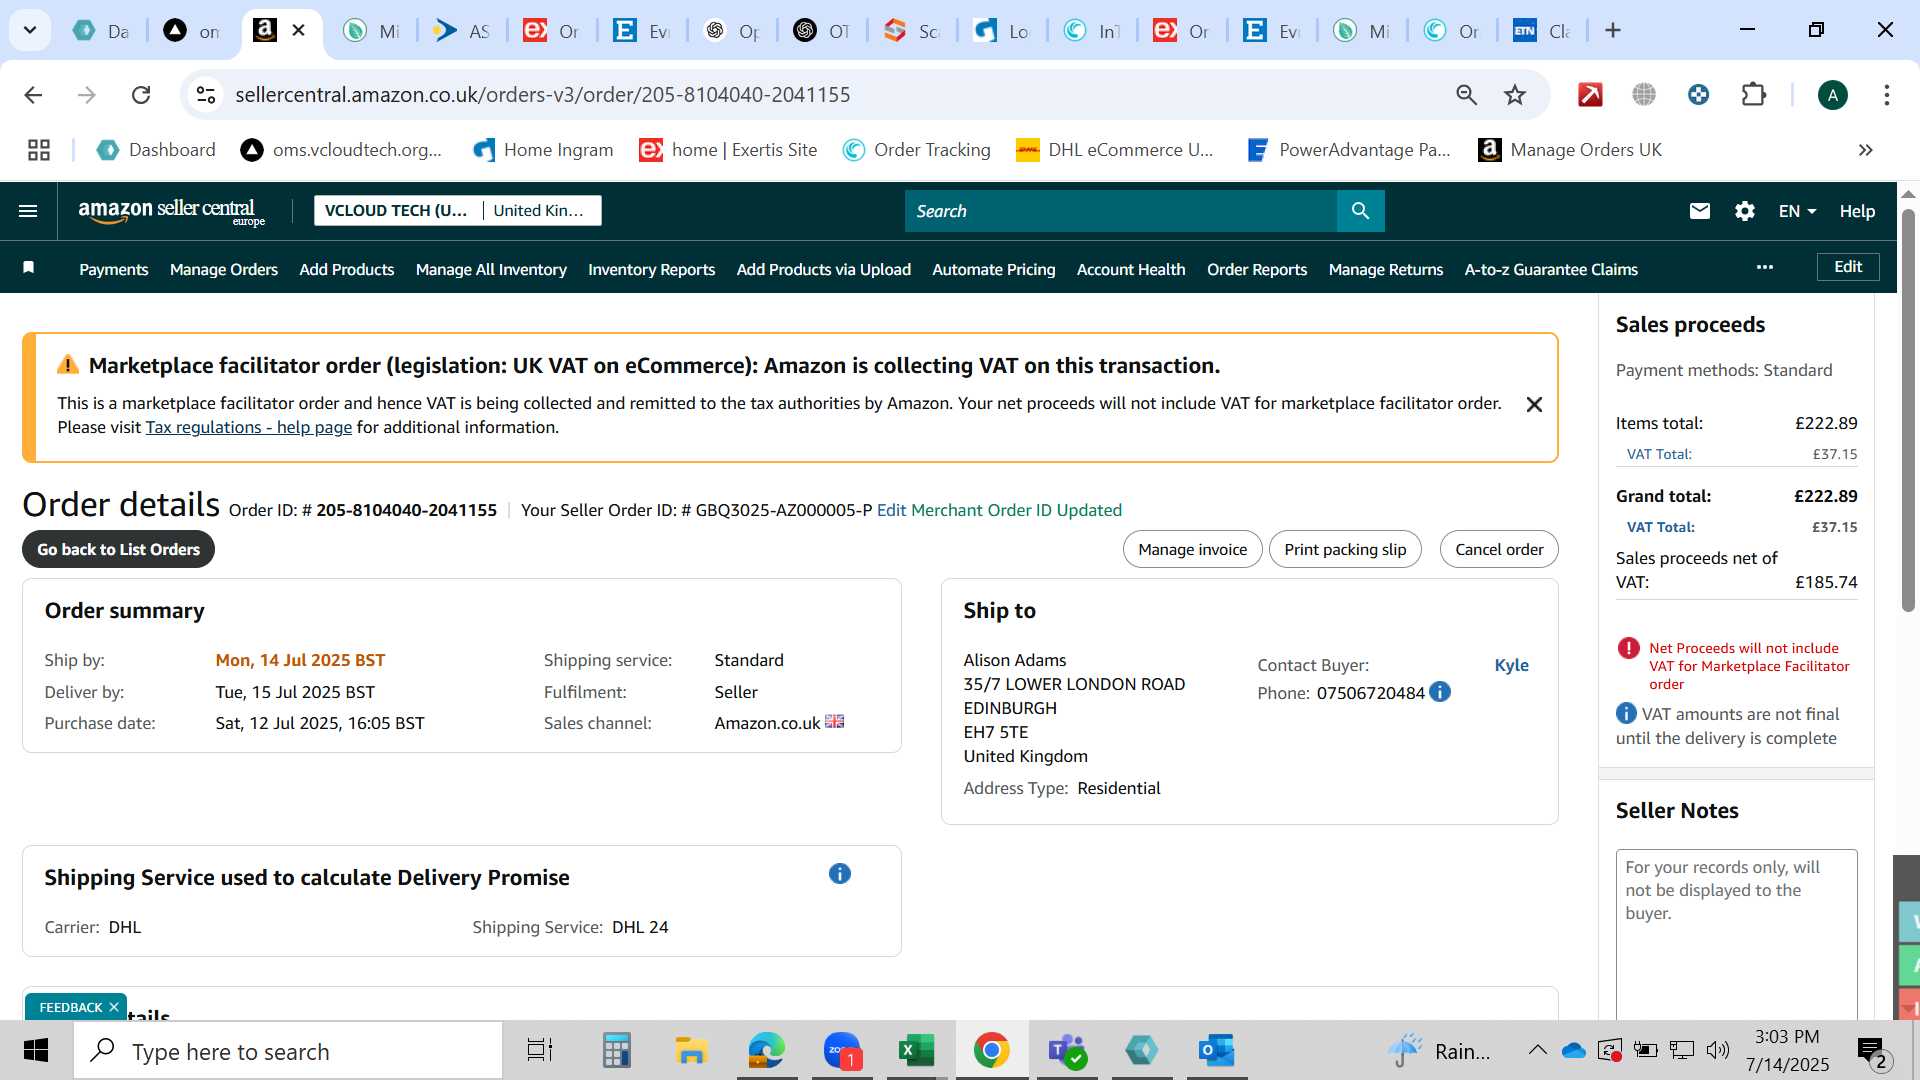
Task: Open the Tax regulations help page link
Action: pos(249,427)
